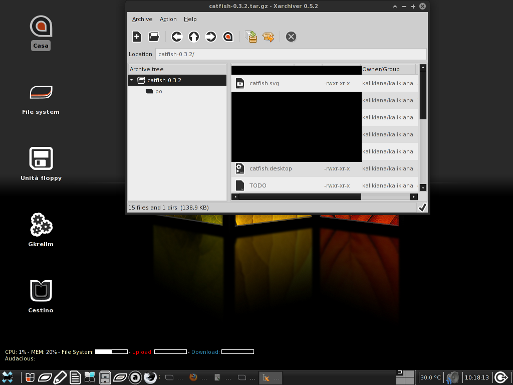
Task: Click the text editor pencil launcher in taskbar
Action: pyautogui.click(x=60, y=377)
